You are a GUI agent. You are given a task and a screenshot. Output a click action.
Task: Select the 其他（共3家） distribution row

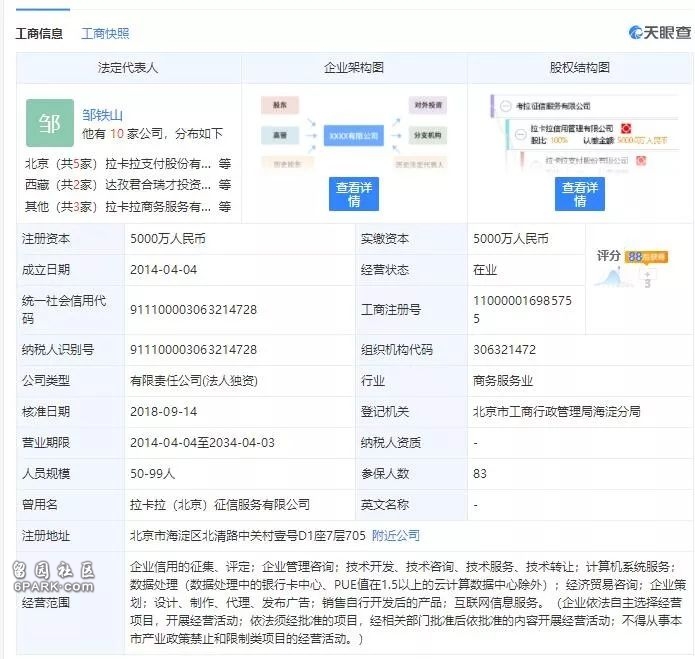click(128, 207)
